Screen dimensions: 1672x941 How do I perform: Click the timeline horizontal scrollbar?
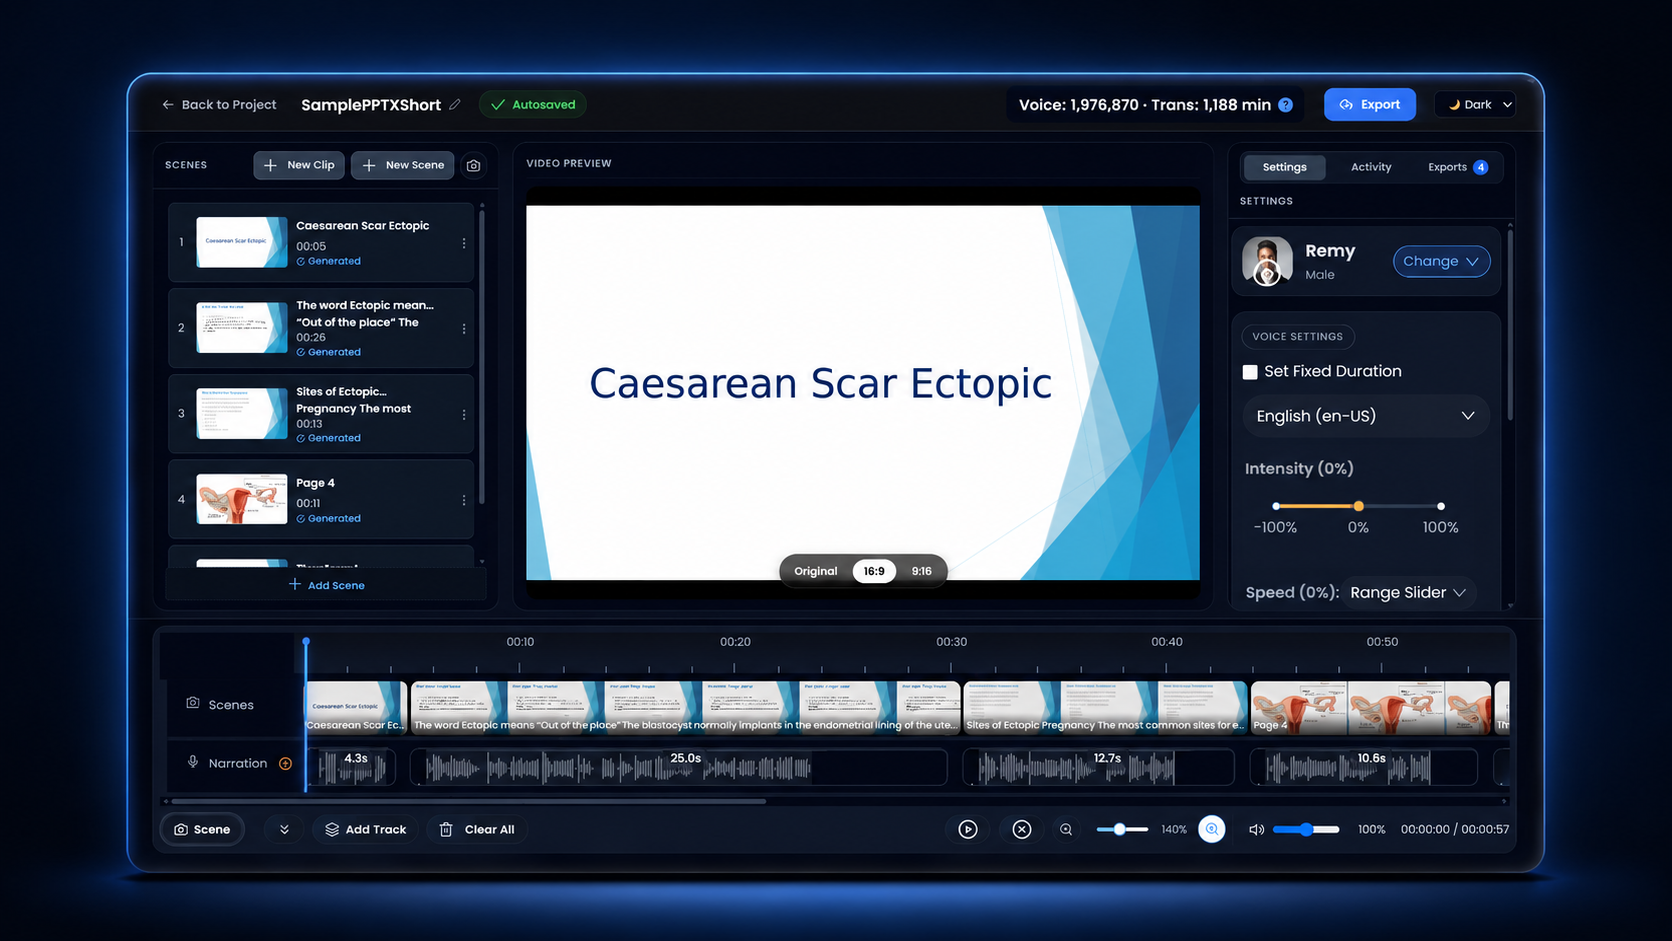[x=469, y=801]
